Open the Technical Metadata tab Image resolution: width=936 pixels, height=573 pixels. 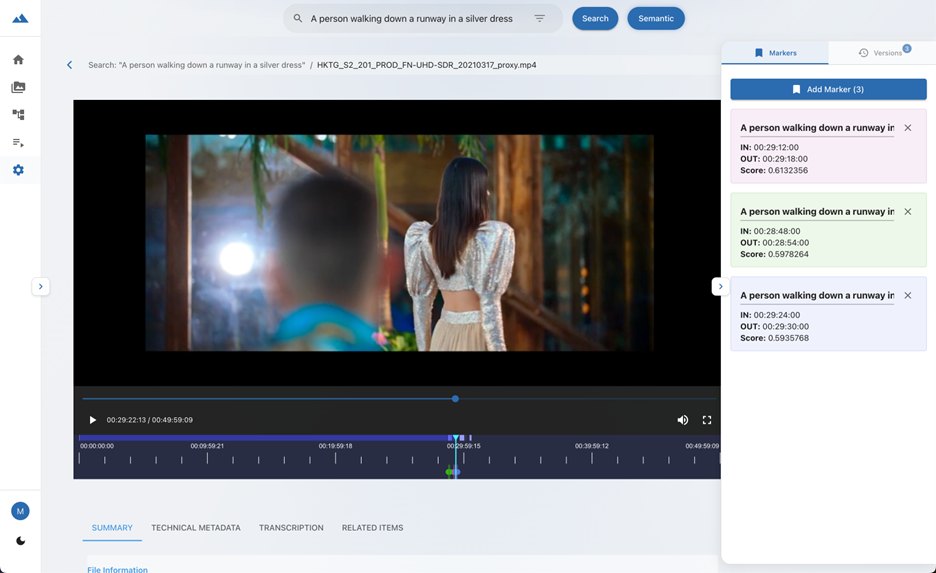(x=196, y=528)
